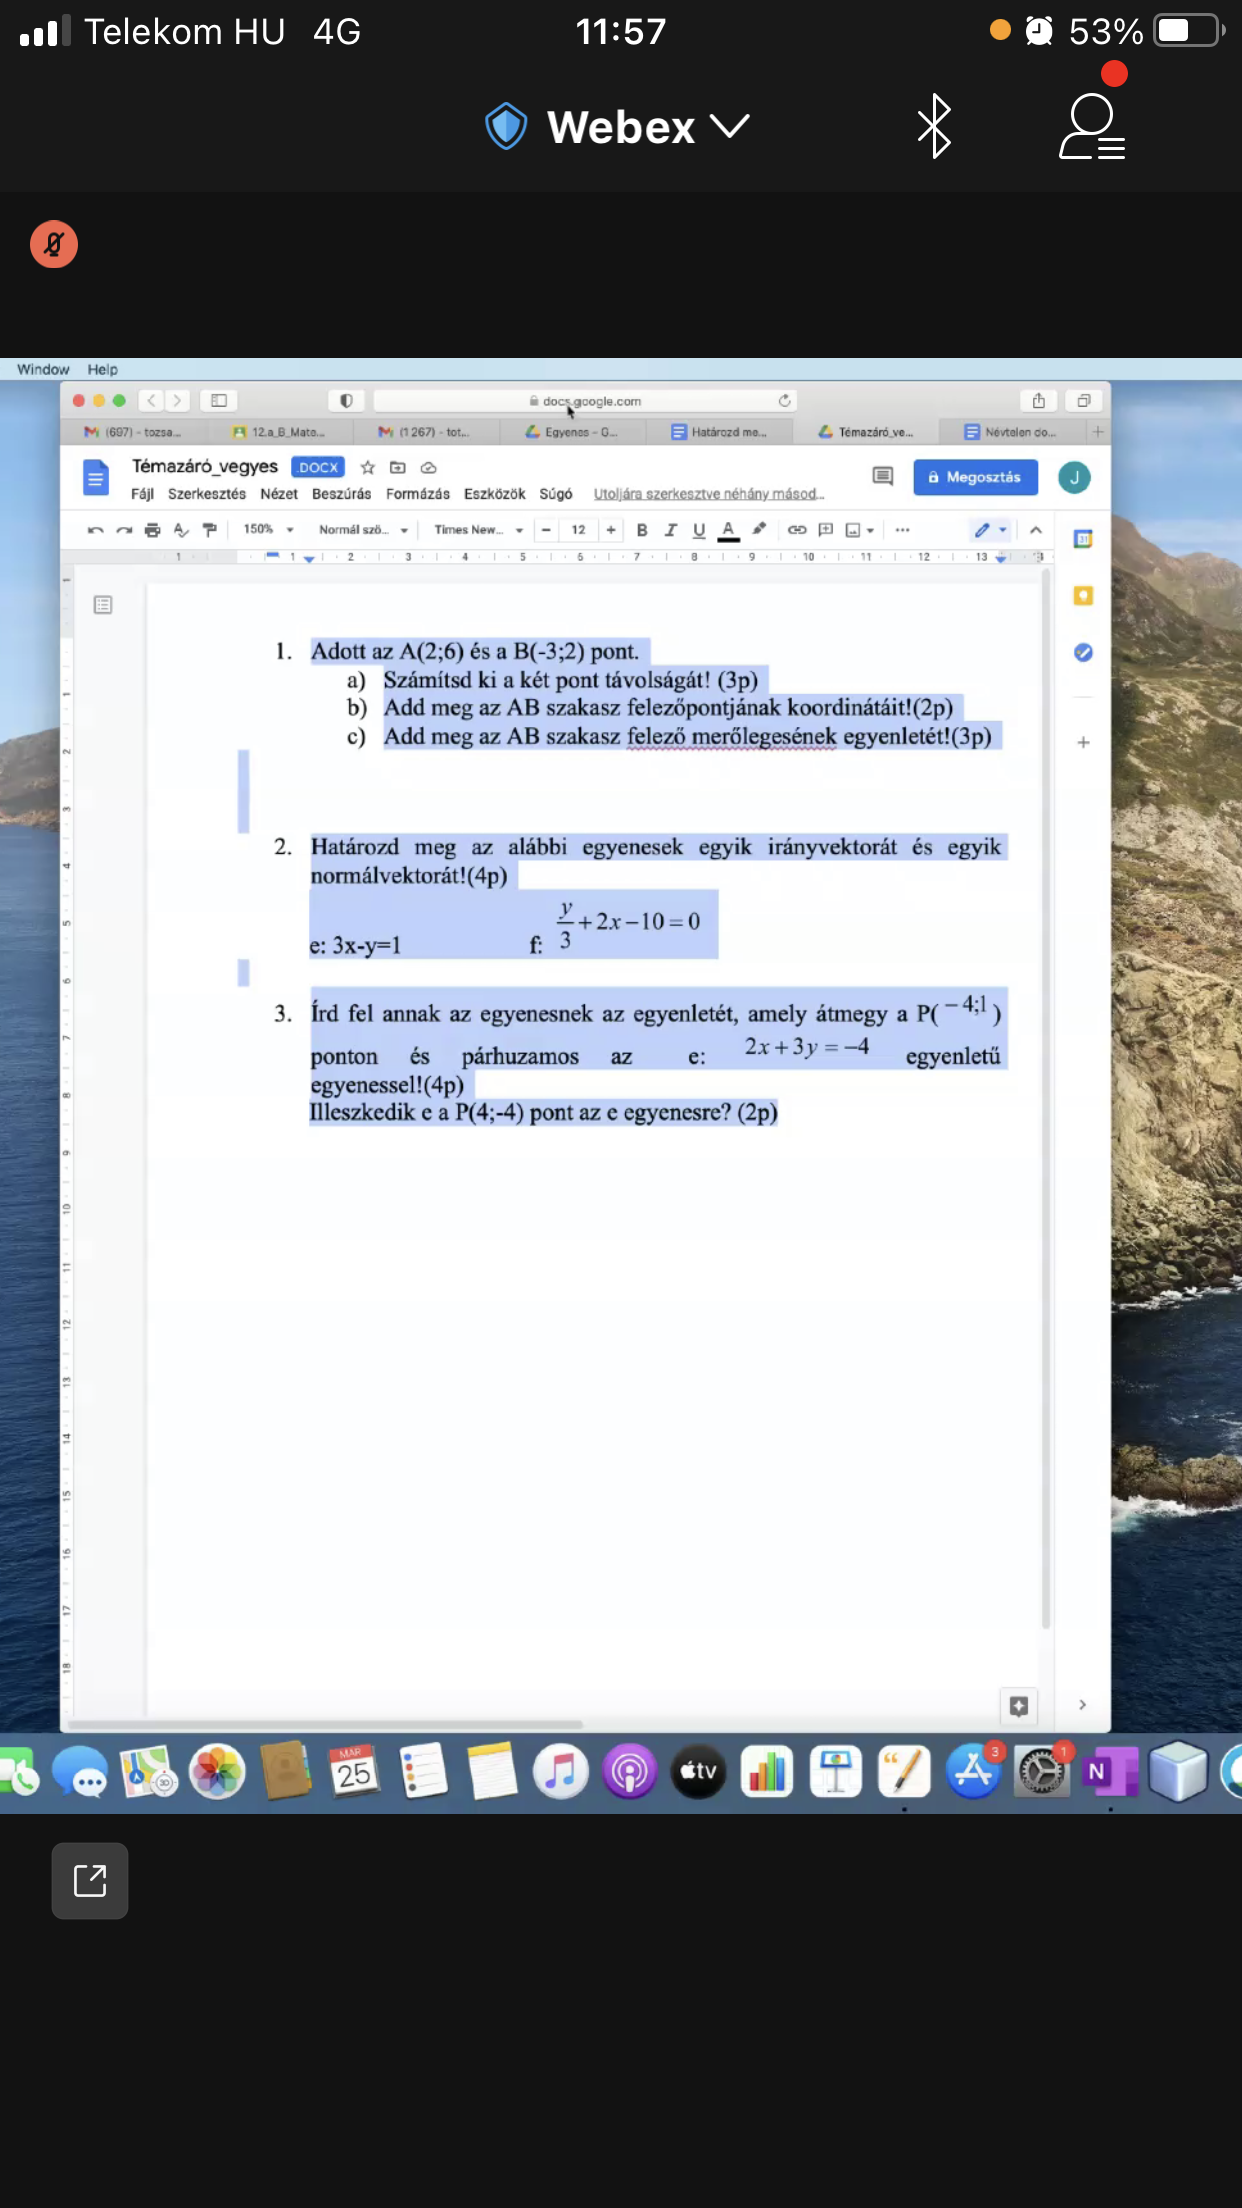The width and height of the screenshot is (1242, 2208).
Task: Open the Webex participants list icon
Action: coord(1091,126)
